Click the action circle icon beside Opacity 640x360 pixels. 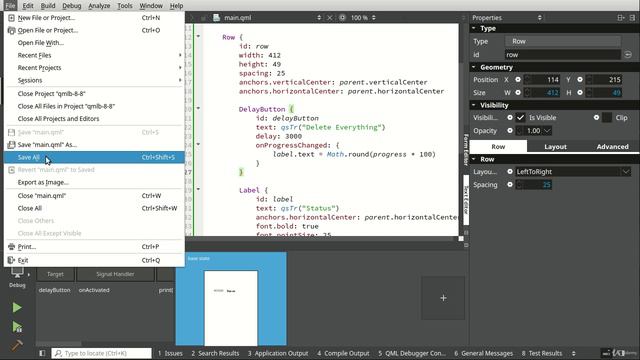510,131
